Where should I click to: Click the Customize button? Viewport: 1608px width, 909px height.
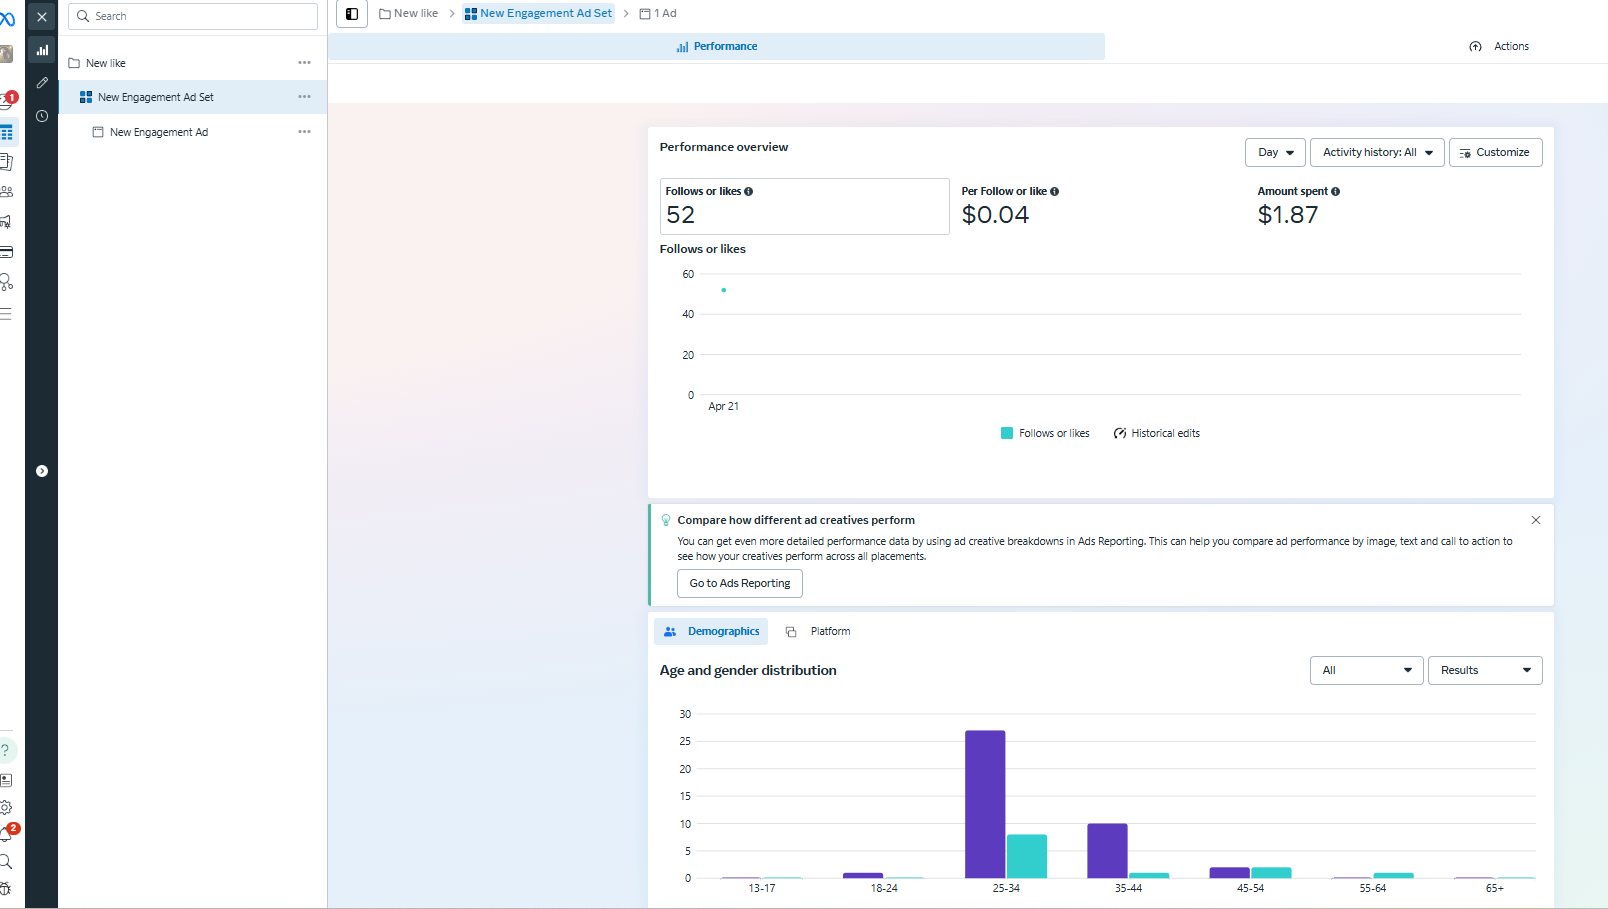(x=1495, y=152)
